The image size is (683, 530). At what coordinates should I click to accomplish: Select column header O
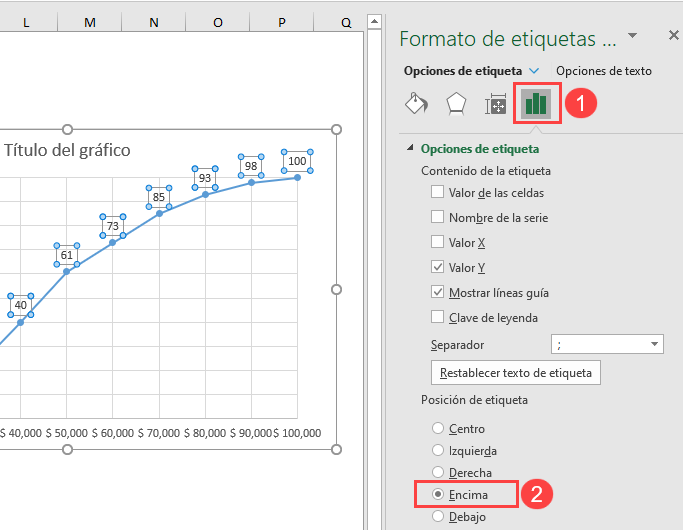click(218, 22)
